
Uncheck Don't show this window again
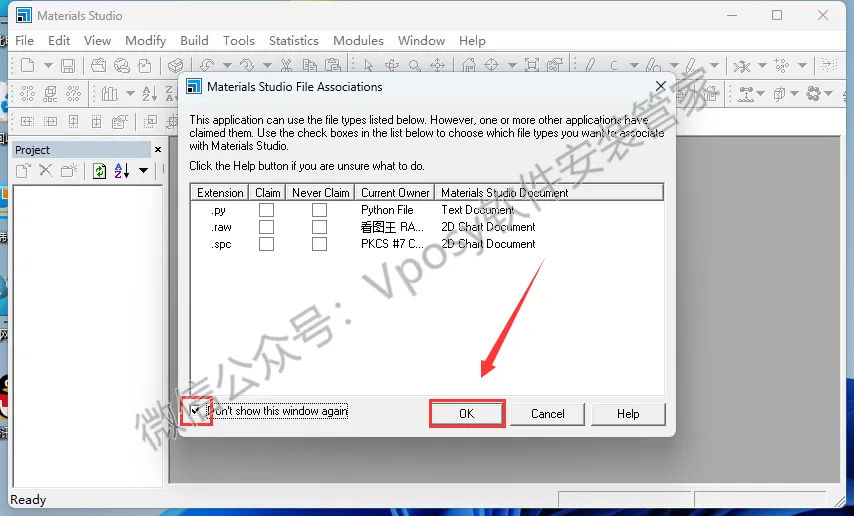(x=196, y=411)
